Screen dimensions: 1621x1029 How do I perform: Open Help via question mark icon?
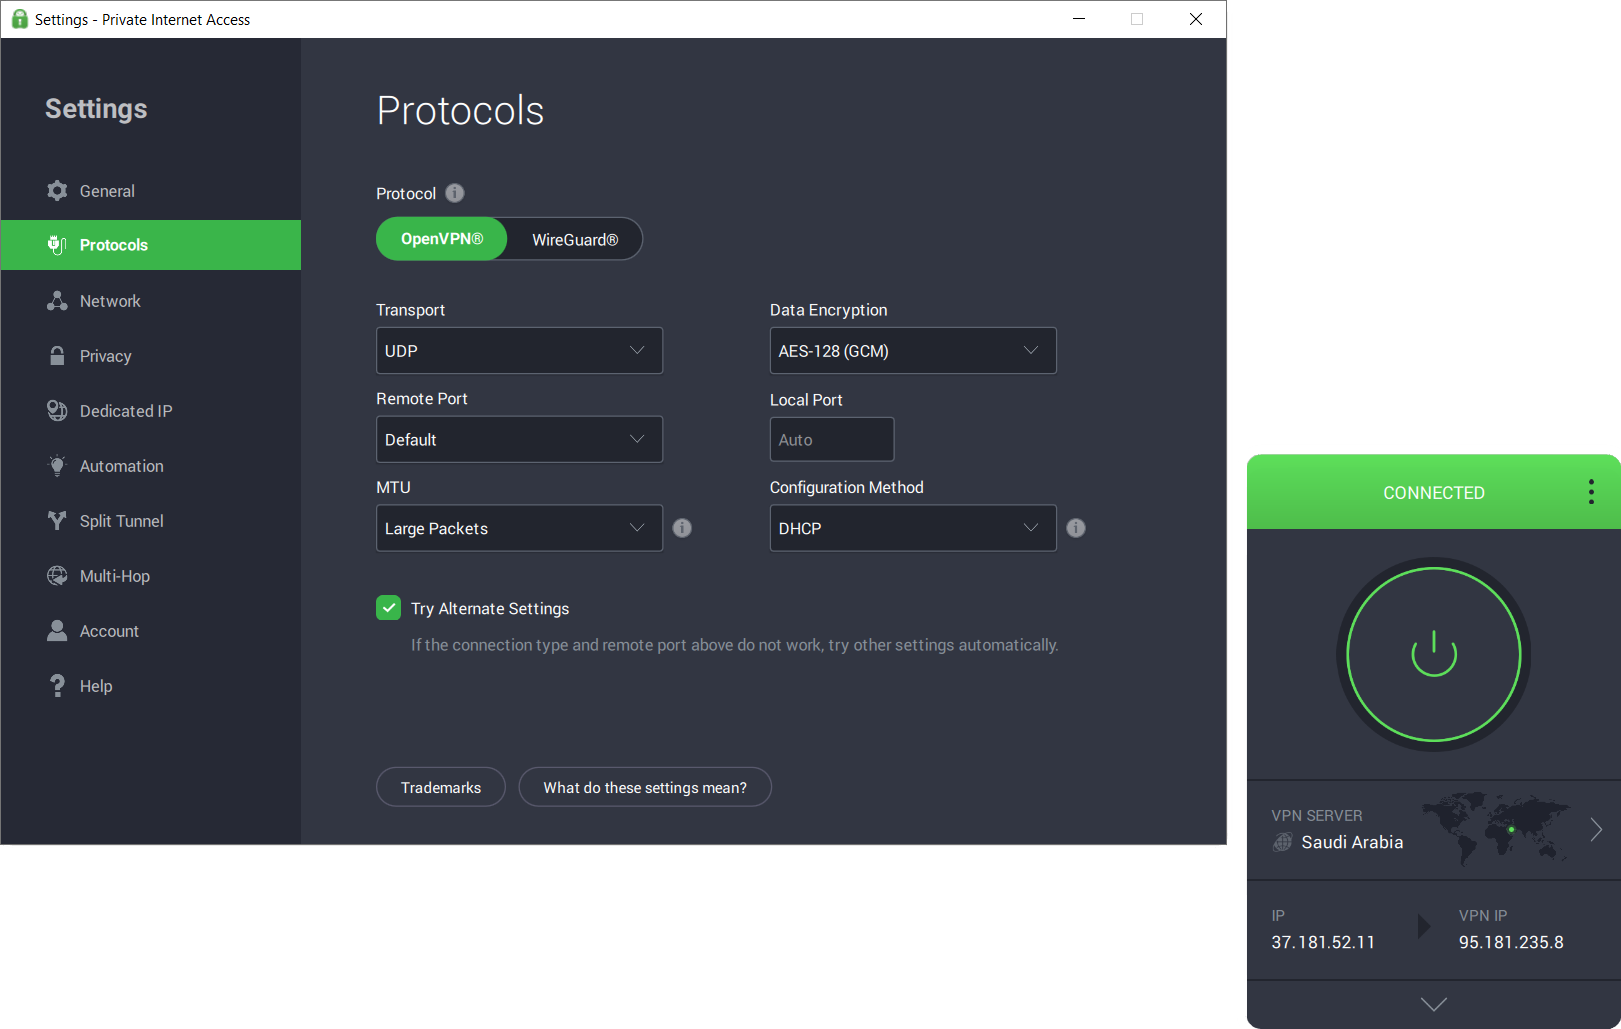pyautogui.click(x=58, y=685)
